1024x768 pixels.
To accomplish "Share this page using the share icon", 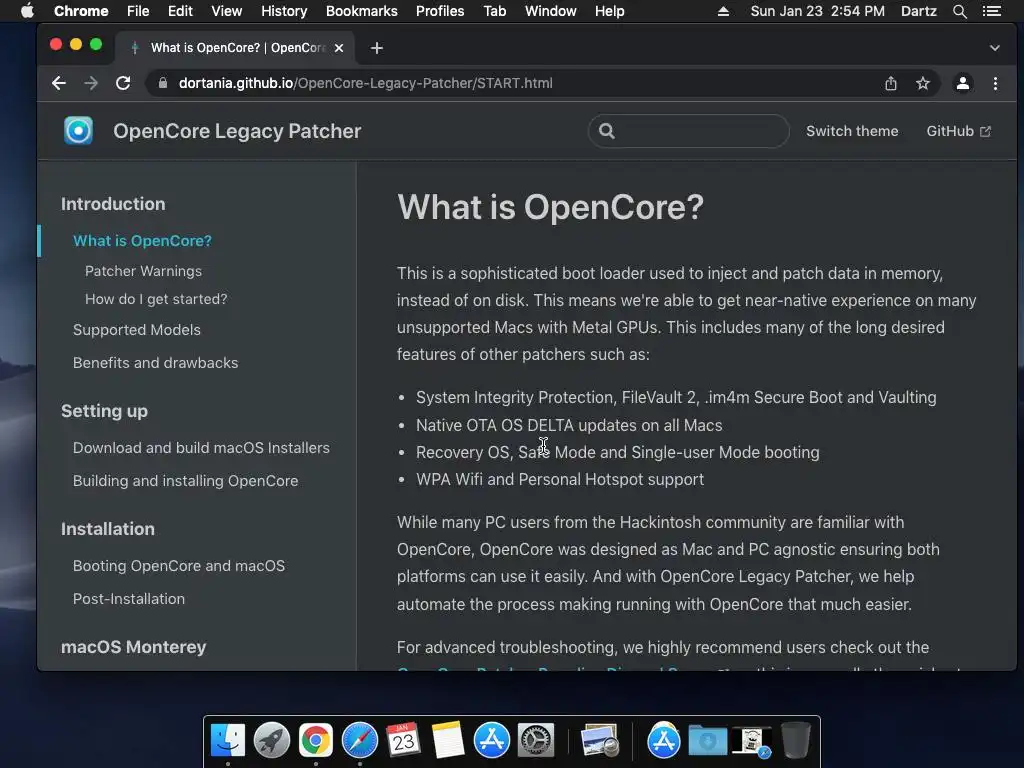I will [891, 83].
